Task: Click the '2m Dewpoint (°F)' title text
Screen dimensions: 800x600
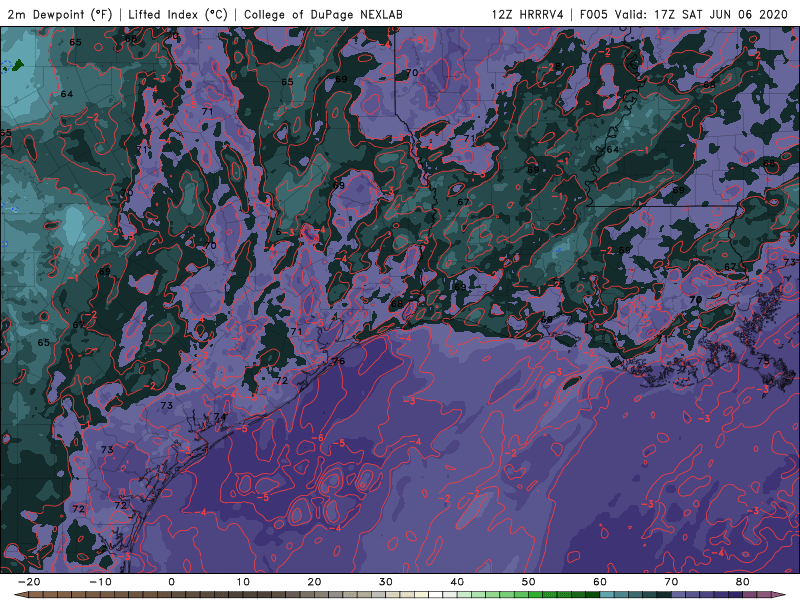Action: tap(60, 14)
